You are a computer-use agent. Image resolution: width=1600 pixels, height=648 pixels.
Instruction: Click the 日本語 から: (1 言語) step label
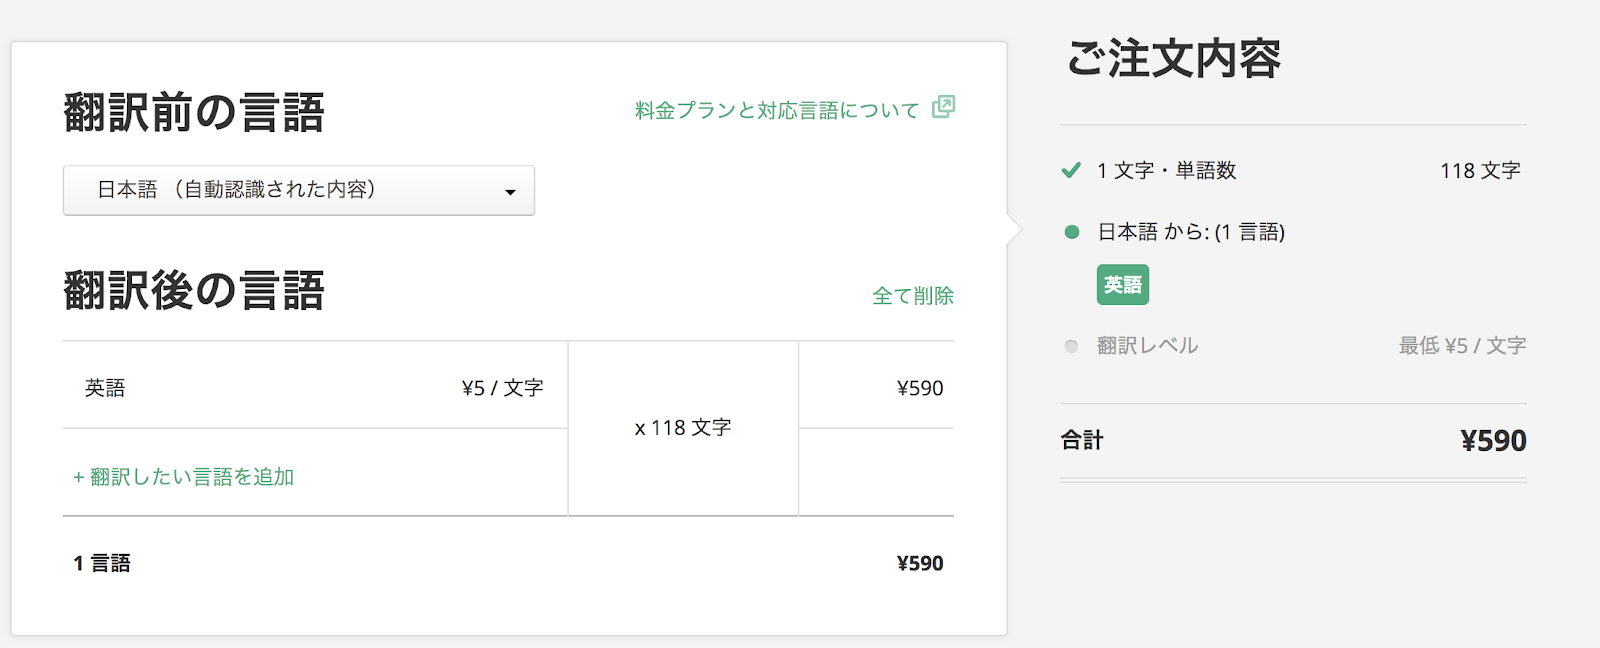pos(1191,232)
